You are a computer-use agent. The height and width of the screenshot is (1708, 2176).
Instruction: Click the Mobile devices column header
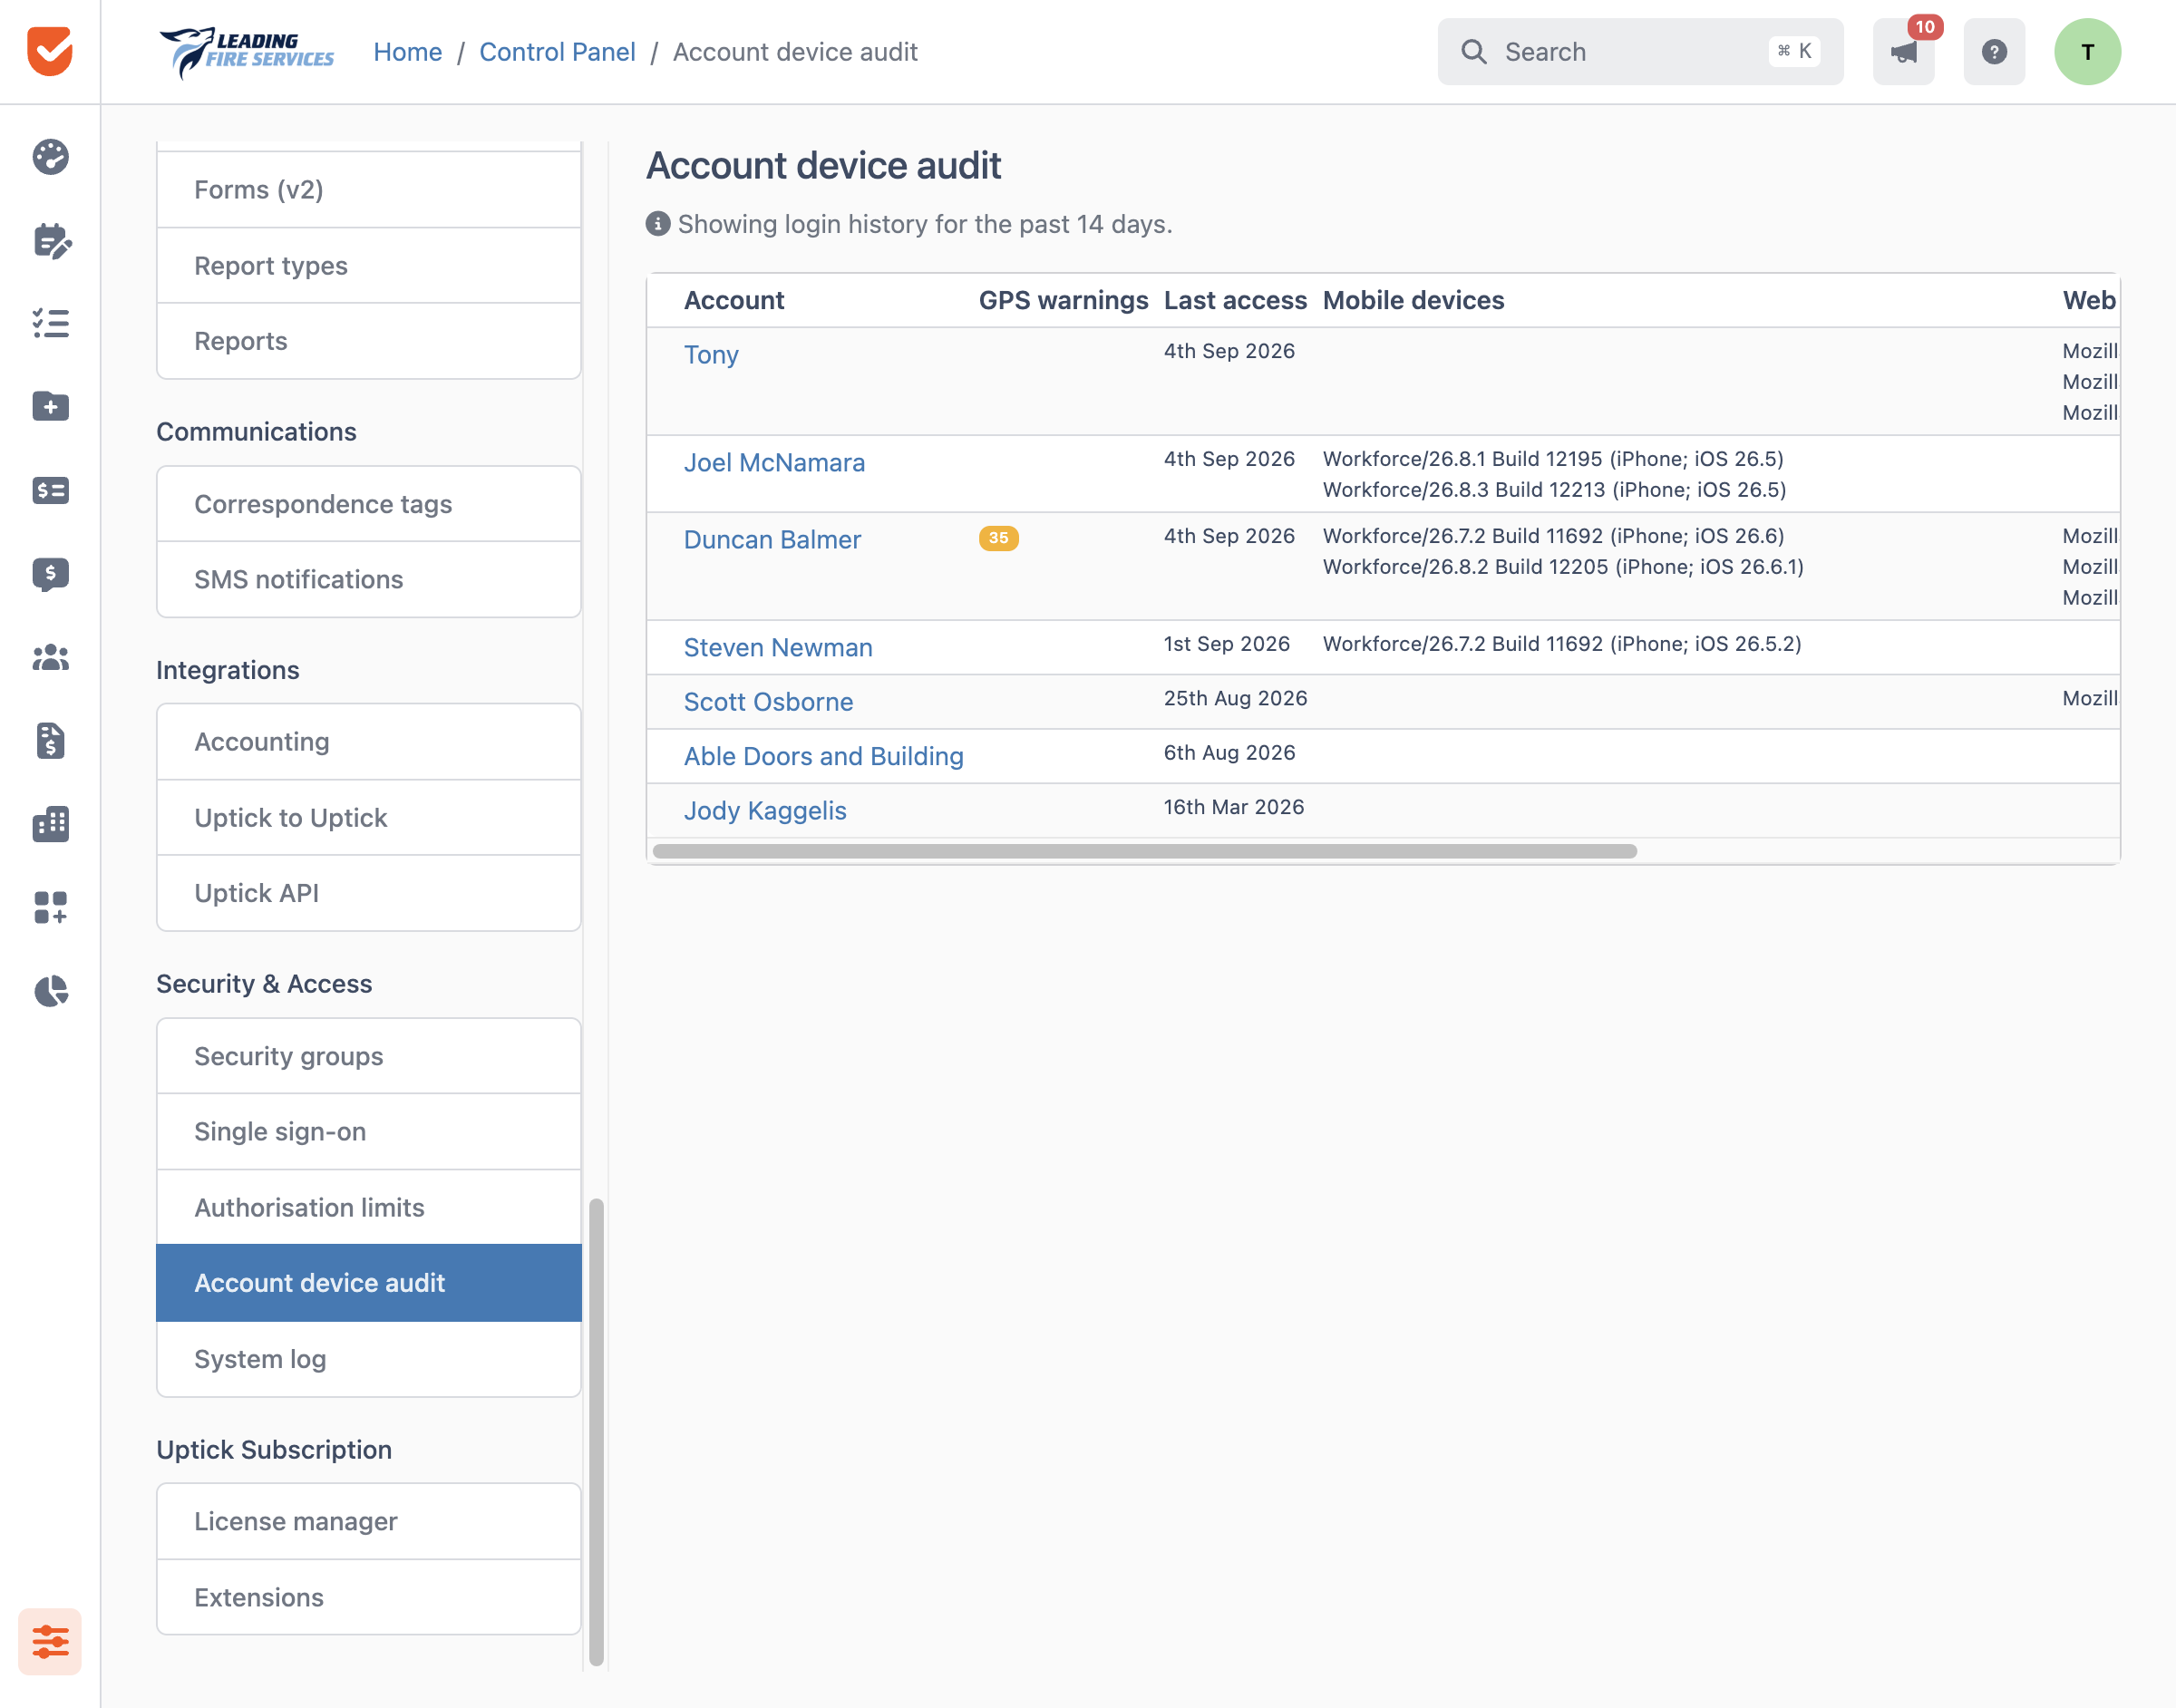pyautogui.click(x=1413, y=300)
